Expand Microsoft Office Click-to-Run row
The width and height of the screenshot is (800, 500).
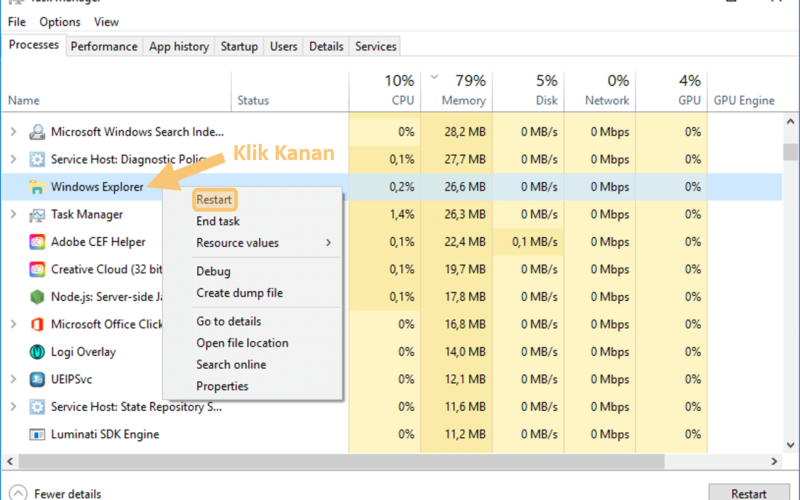13,324
